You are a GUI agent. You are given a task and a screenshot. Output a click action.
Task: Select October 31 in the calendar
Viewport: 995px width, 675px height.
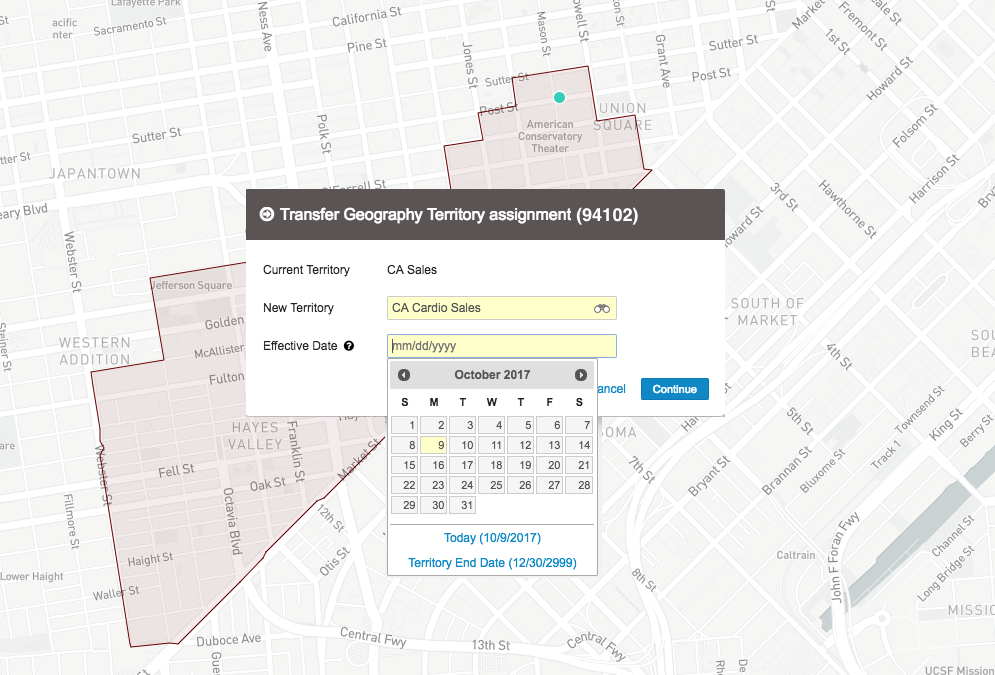(463, 505)
